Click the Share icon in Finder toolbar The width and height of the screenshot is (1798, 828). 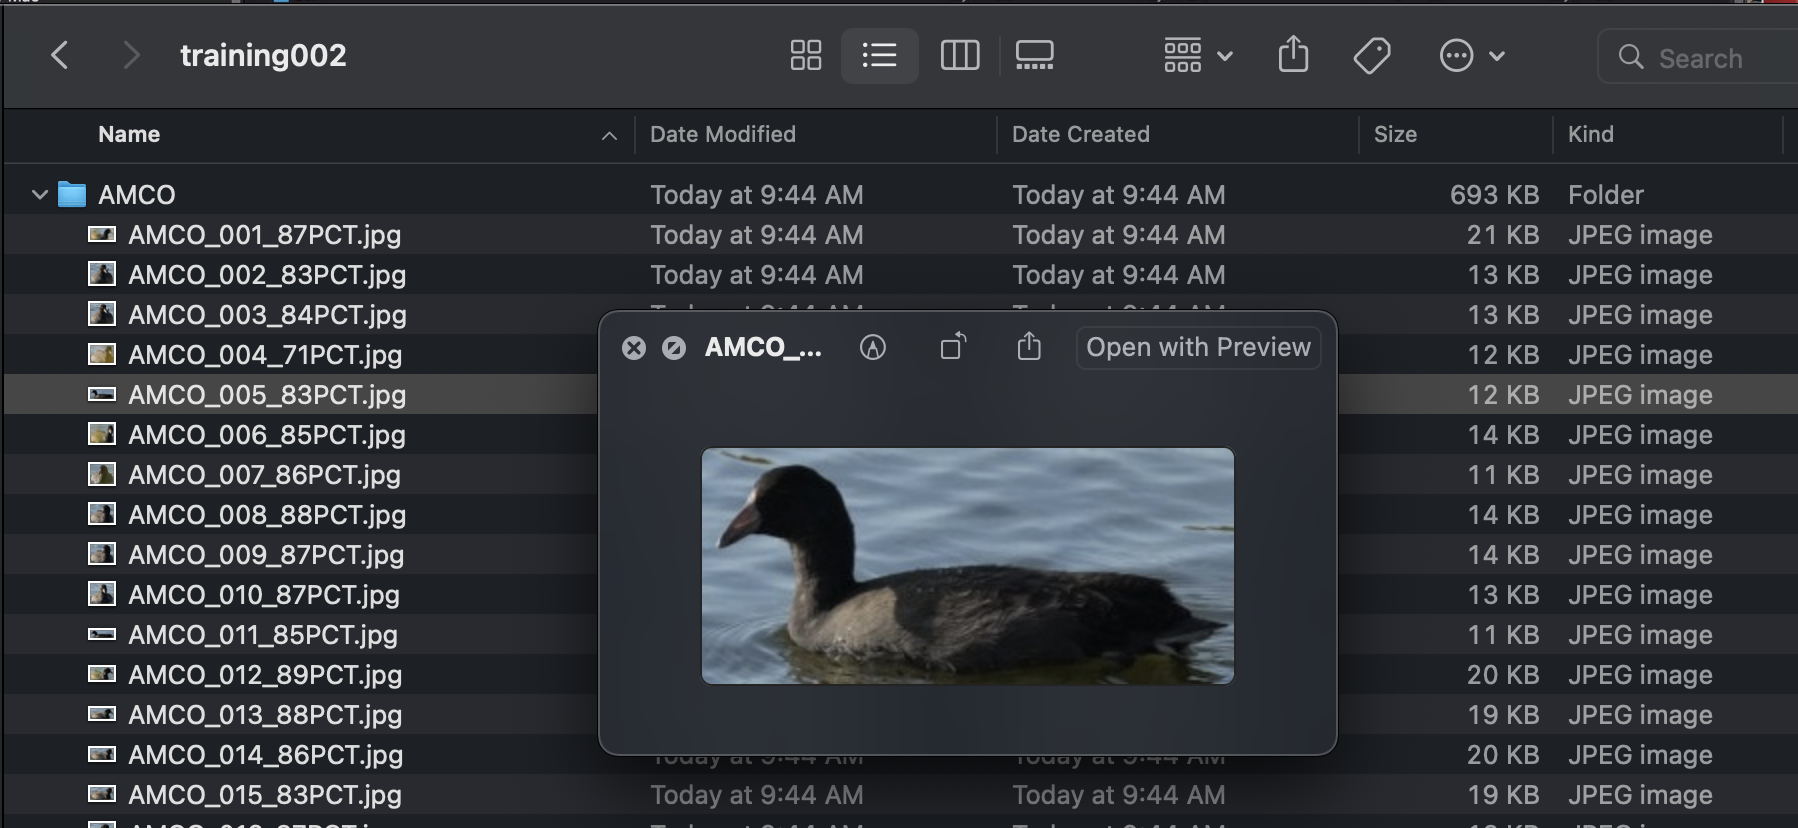pyautogui.click(x=1293, y=55)
